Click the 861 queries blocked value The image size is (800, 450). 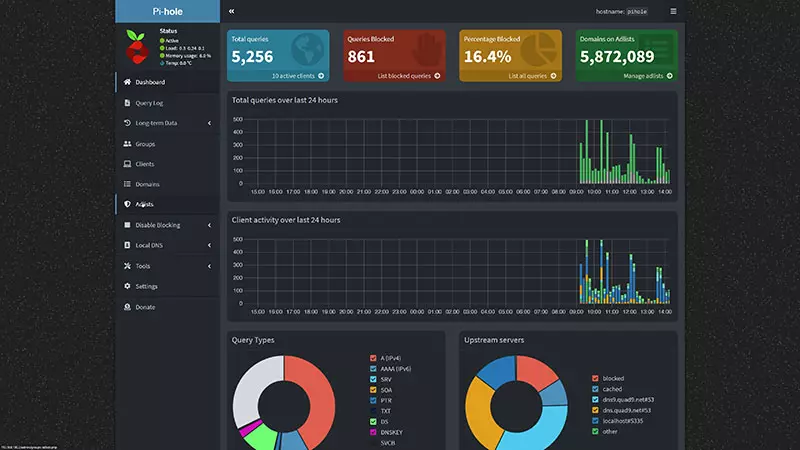(361, 57)
